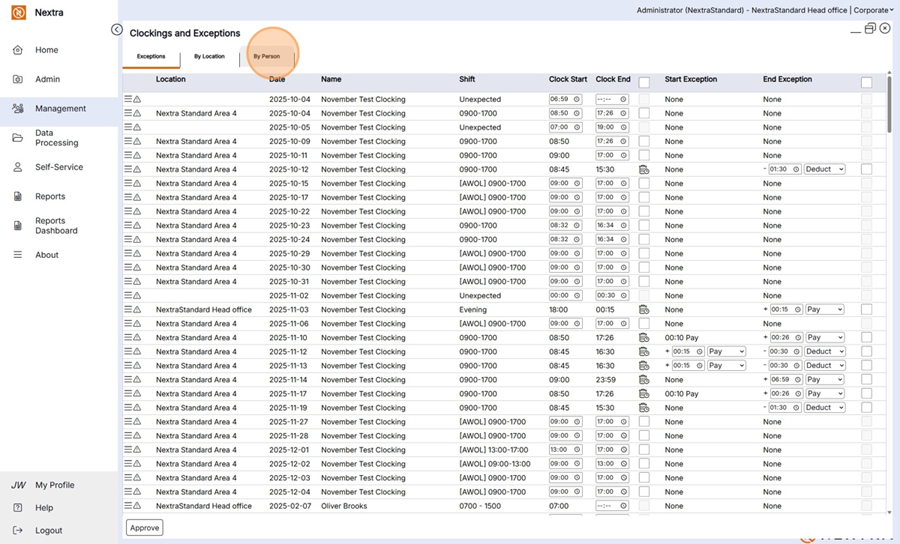
Task: Open start exception Pay dropdown on 2025-11-12 row
Action: [726, 352]
